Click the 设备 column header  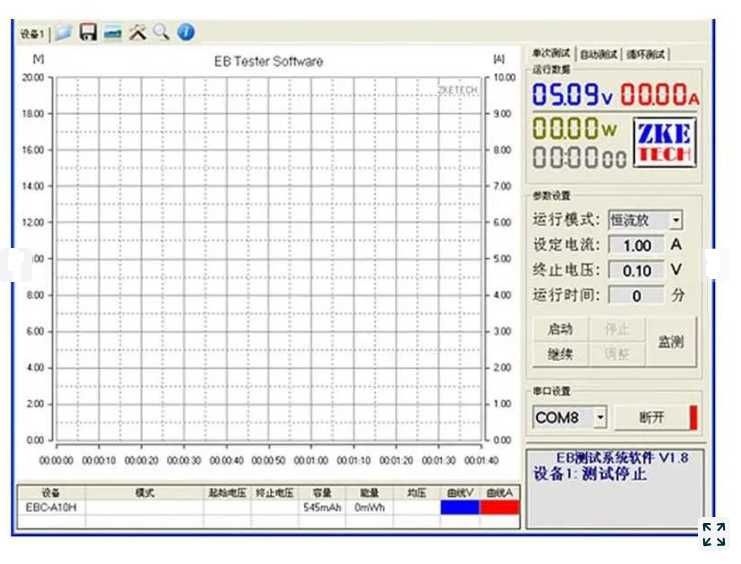point(51,493)
